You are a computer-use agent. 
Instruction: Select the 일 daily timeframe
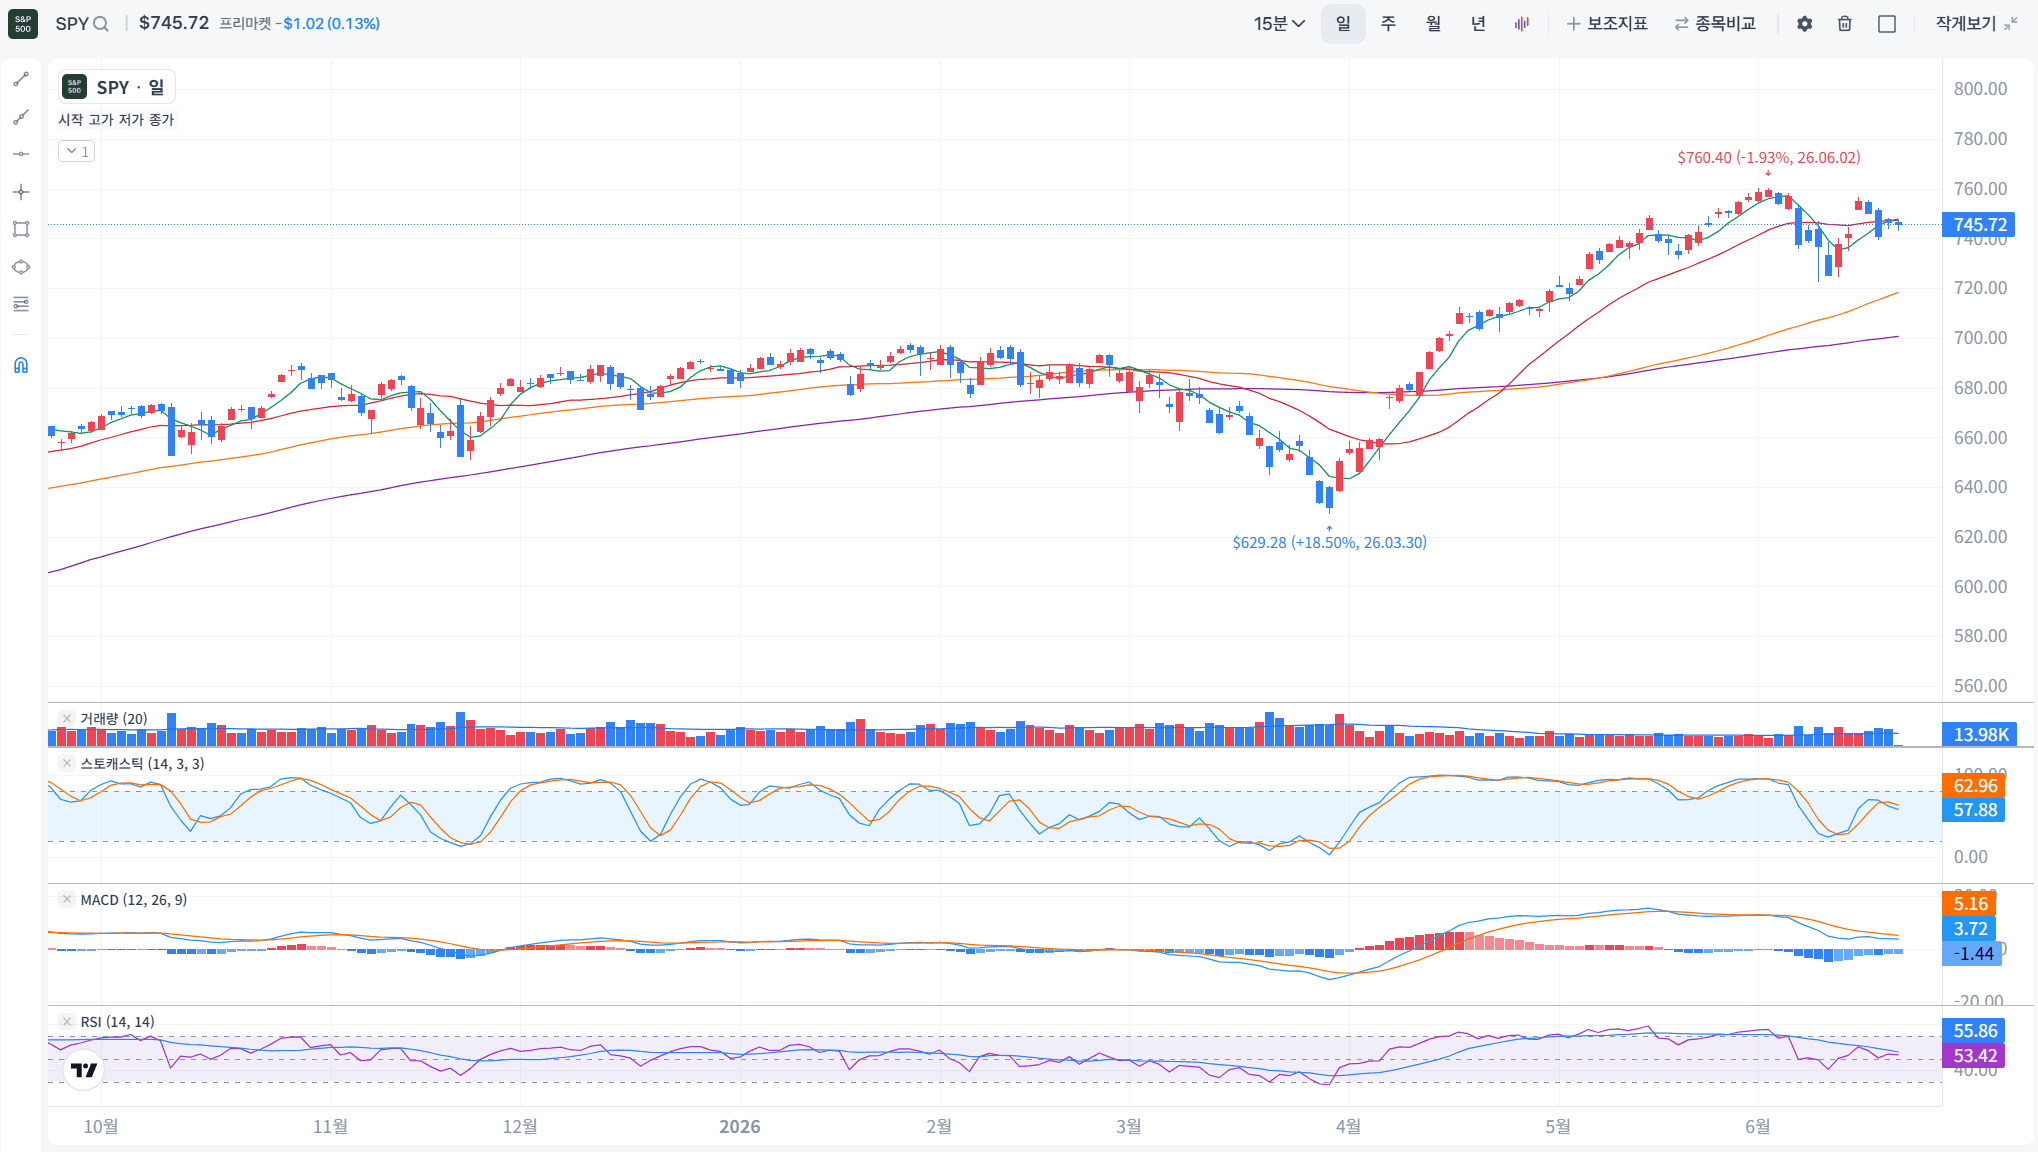(x=1343, y=24)
